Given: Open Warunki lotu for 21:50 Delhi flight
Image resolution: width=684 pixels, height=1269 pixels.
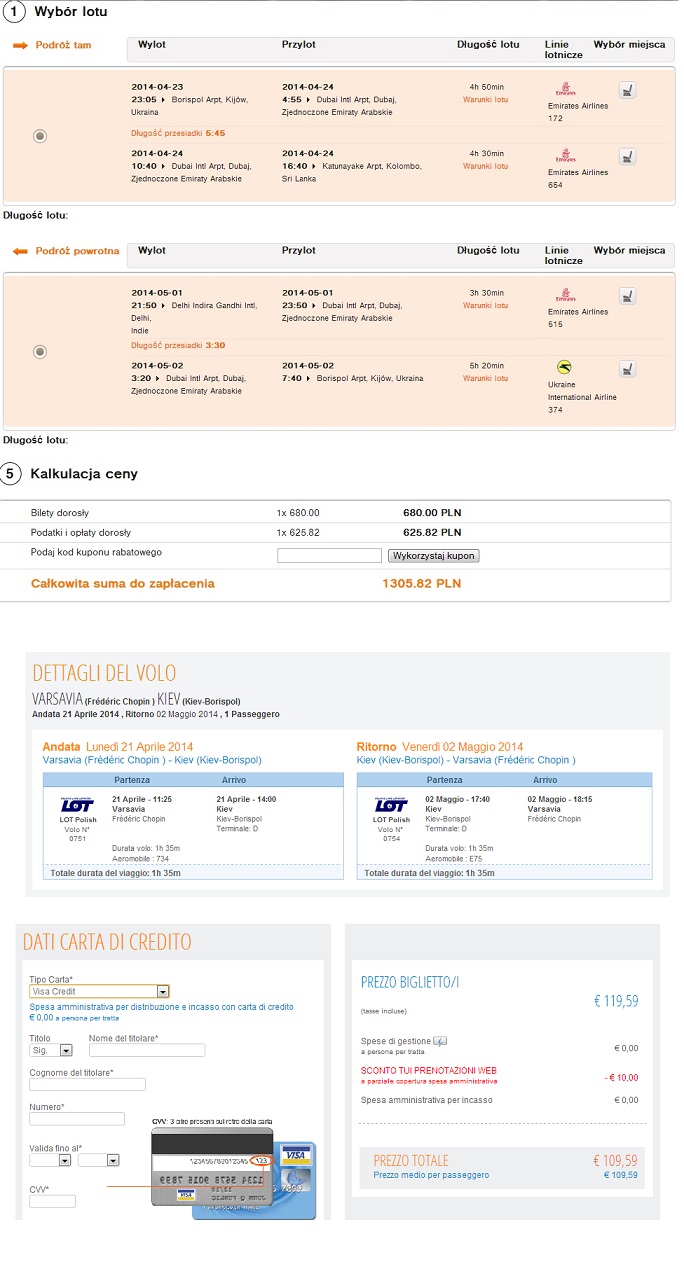Looking at the screenshot, I should tap(485, 305).
